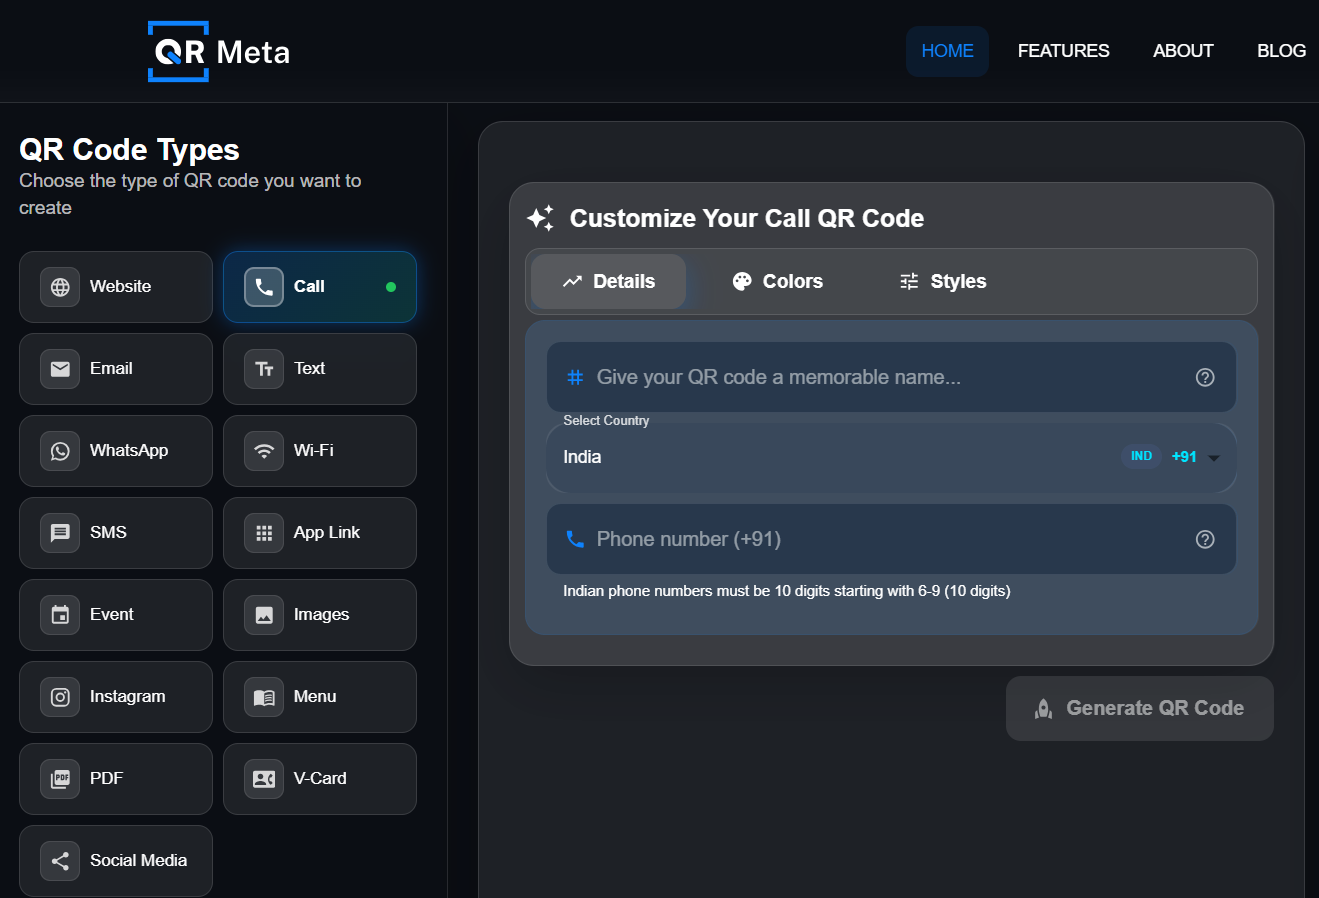Click the Wi-Fi signal icon
This screenshot has width=1319, height=898.
(x=264, y=451)
